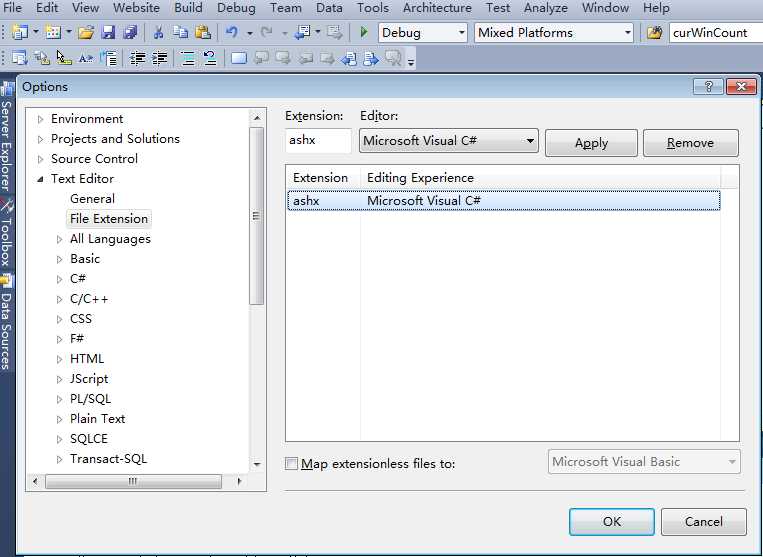
Task: Open the Build menu
Action: (x=188, y=8)
